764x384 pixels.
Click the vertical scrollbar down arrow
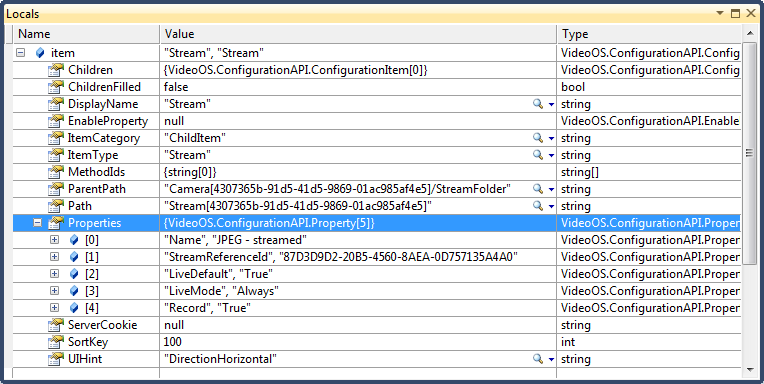750,370
